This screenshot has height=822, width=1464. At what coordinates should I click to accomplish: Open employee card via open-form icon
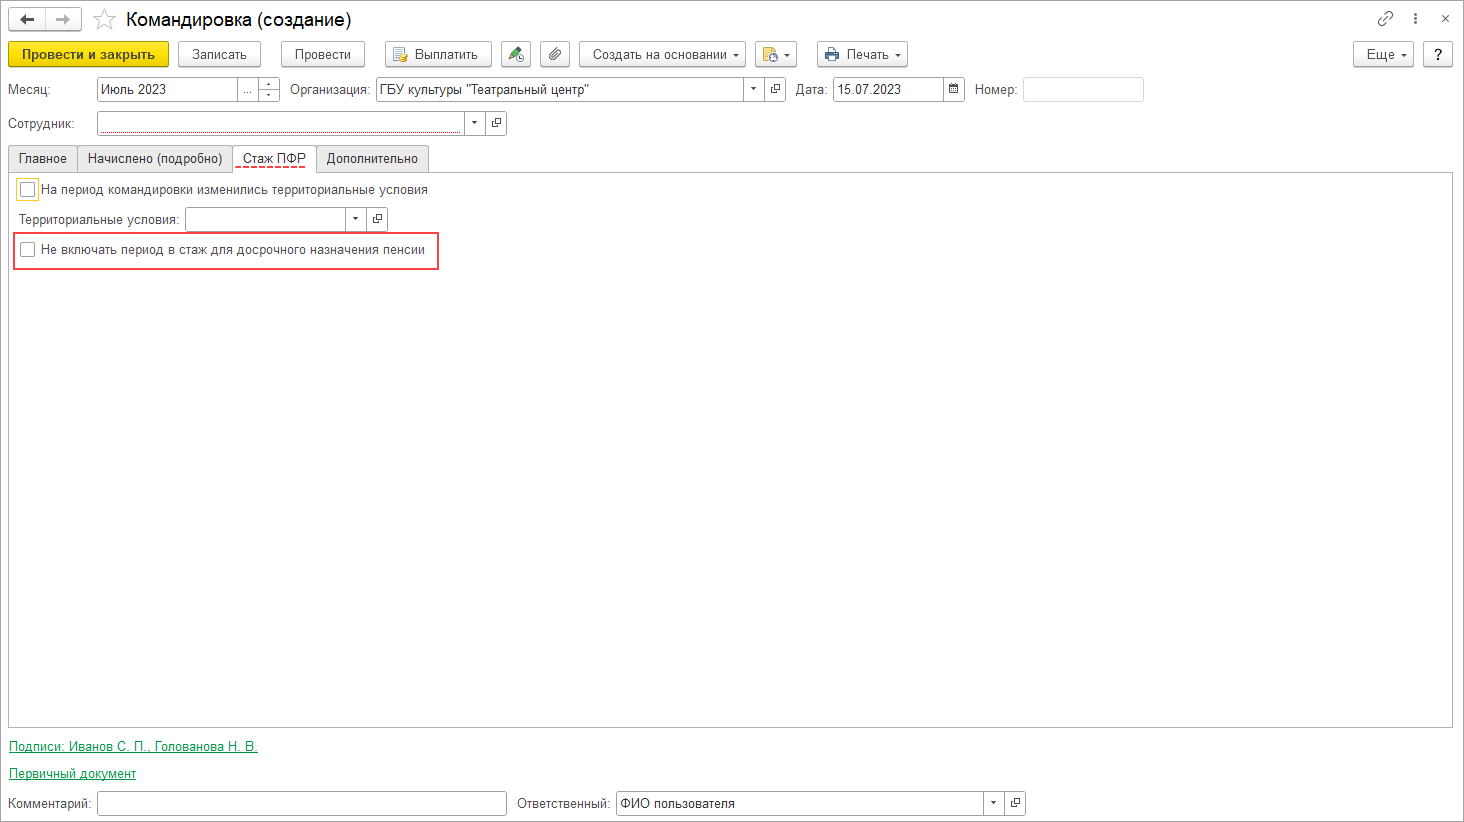tap(496, 123)
